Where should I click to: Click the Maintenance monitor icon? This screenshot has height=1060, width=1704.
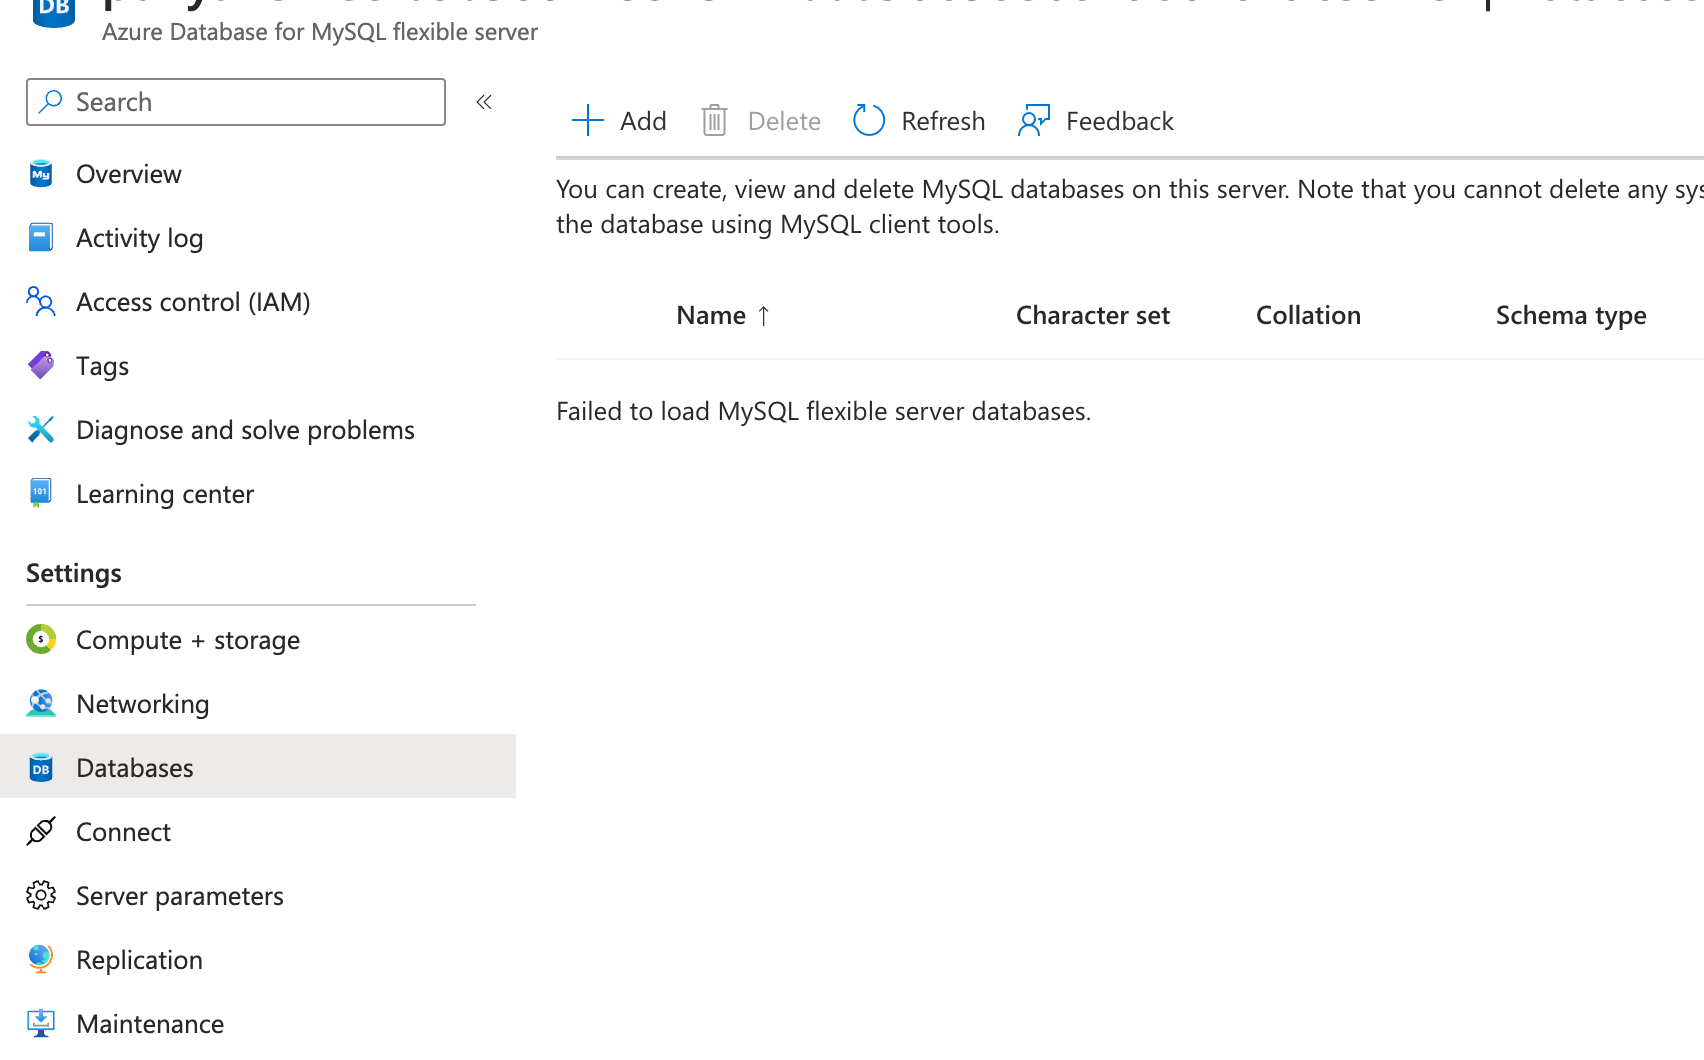tap(41, 1024)
